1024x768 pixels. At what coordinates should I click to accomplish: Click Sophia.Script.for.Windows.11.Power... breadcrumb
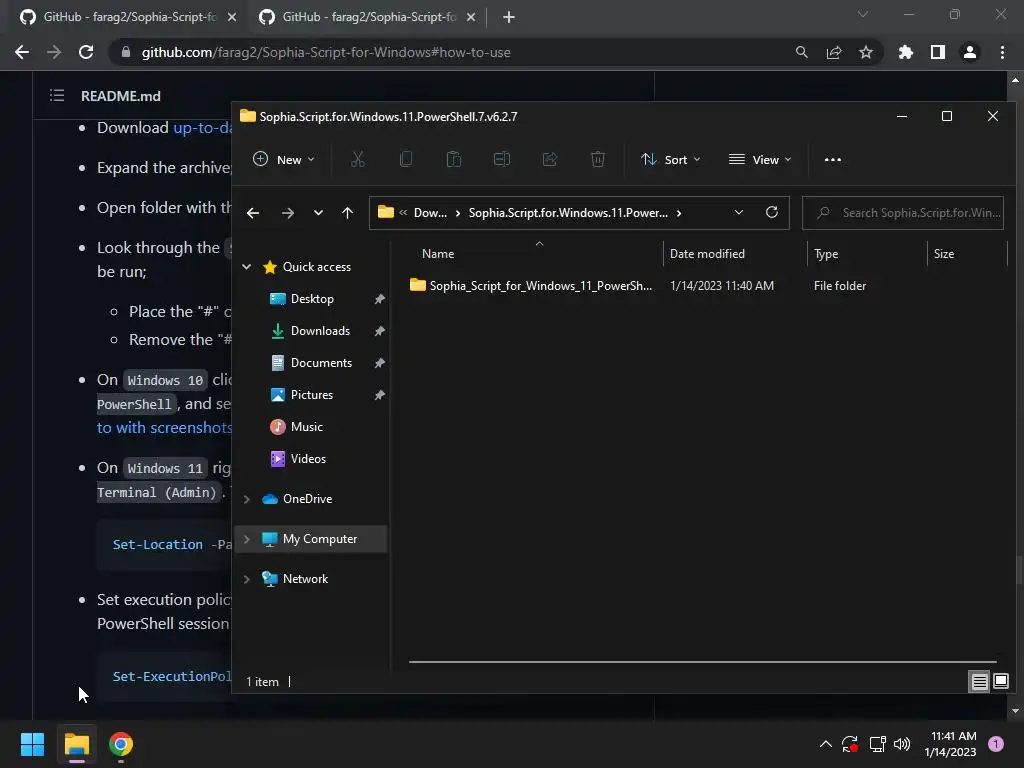(x=568, y=213)
